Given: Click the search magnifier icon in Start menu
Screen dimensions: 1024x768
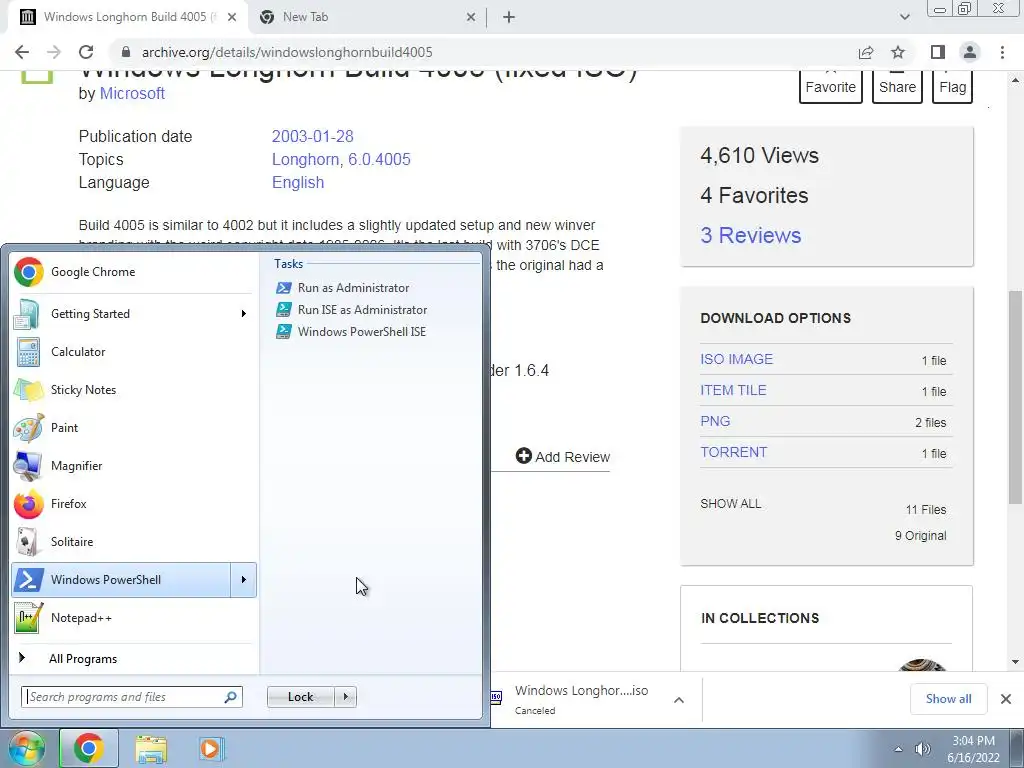Looking at the screenshot, I should (x=230, y=697).
